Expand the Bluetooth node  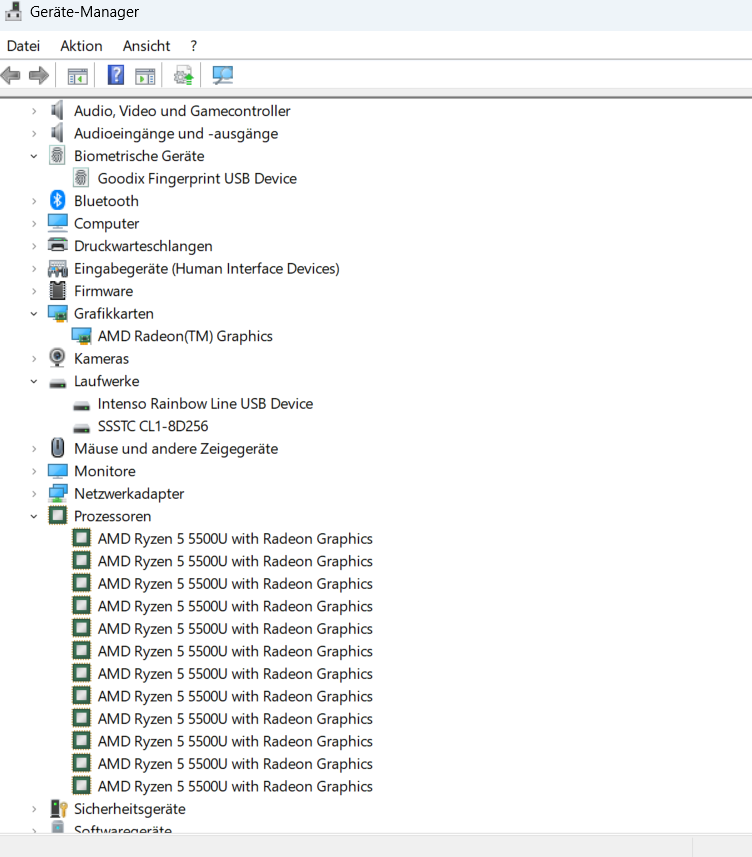pos(34,201)
